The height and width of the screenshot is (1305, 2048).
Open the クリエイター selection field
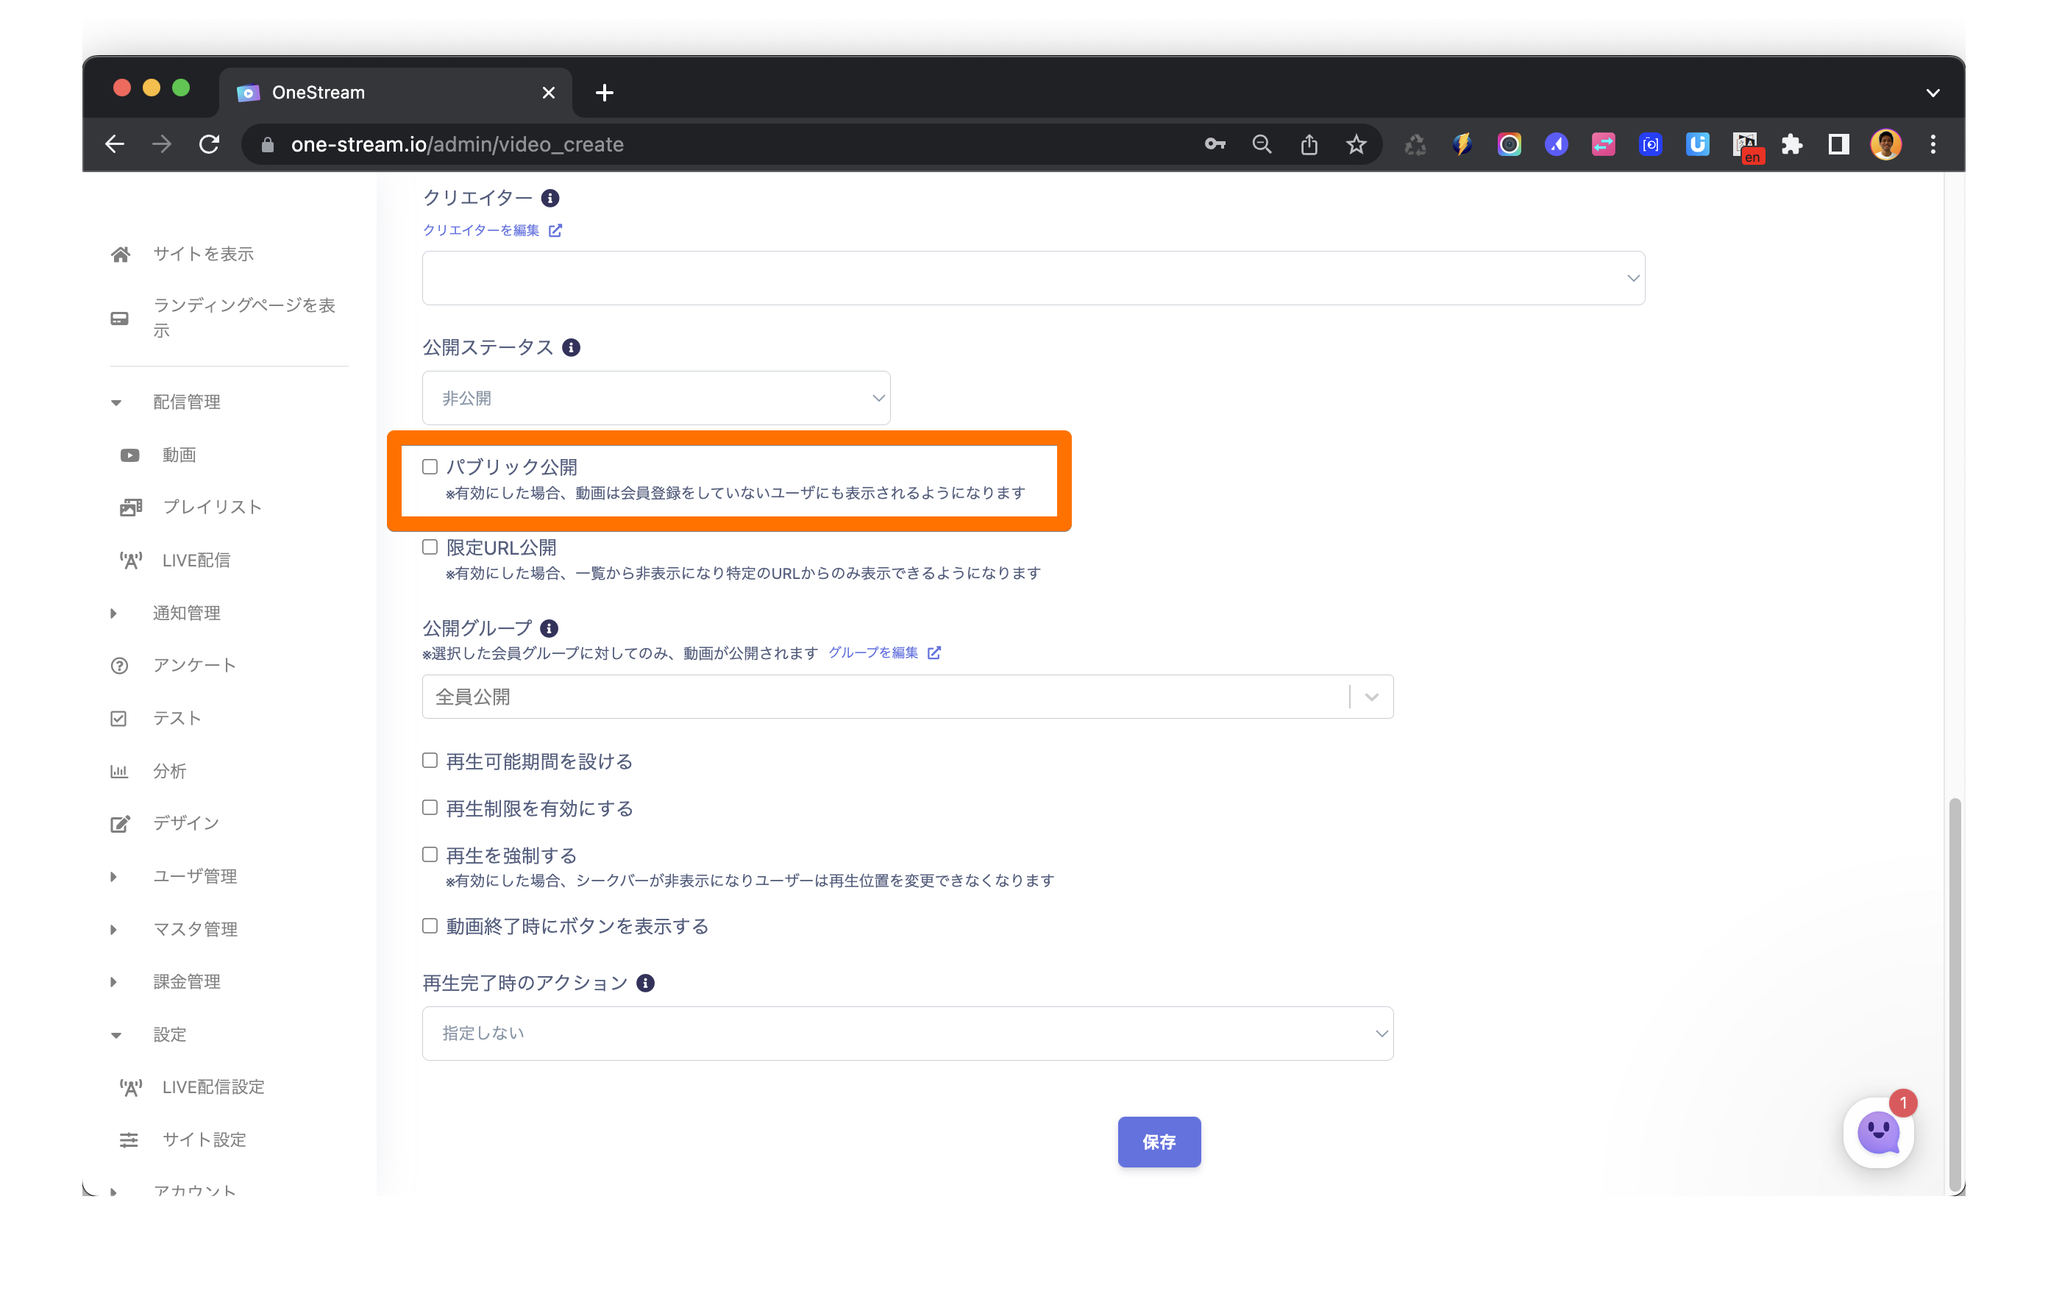(x=1032, y=279)
